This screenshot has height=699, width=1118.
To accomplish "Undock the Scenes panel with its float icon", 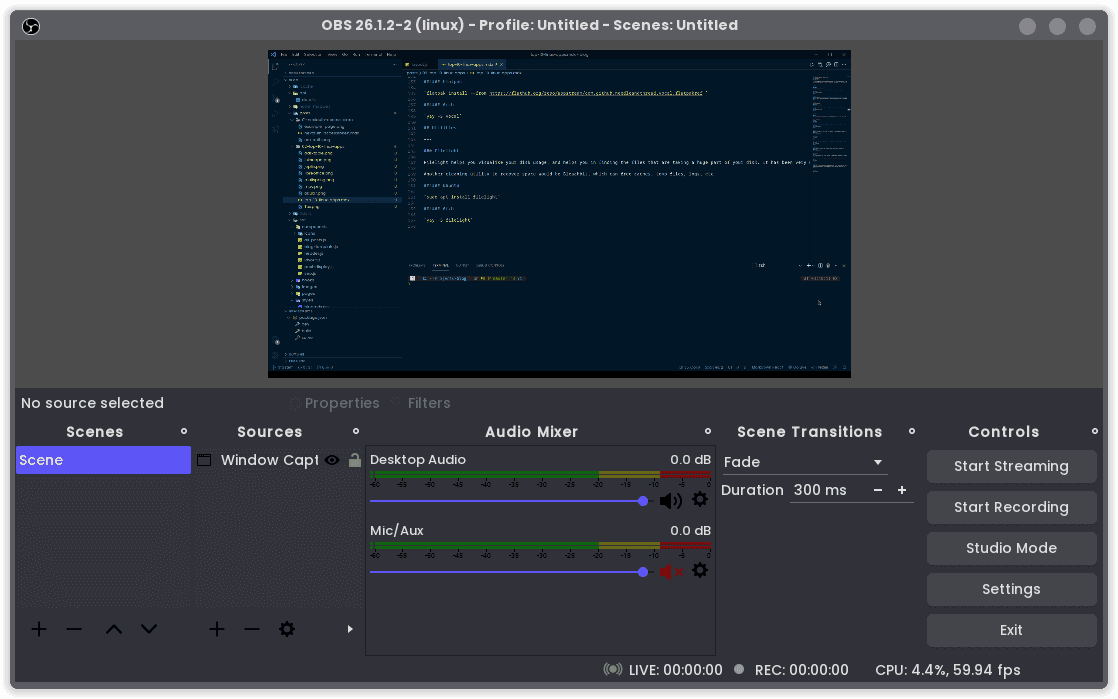I will point(184,432).
